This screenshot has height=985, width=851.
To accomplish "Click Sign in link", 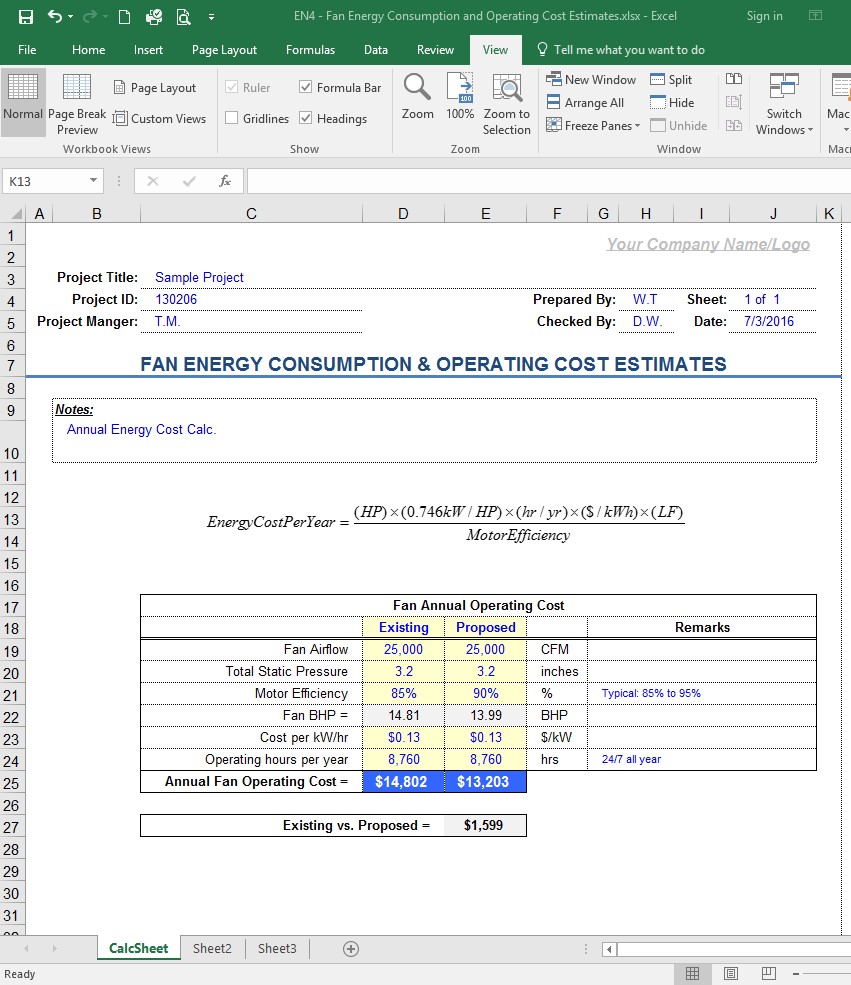I will [x=764, y=16].
